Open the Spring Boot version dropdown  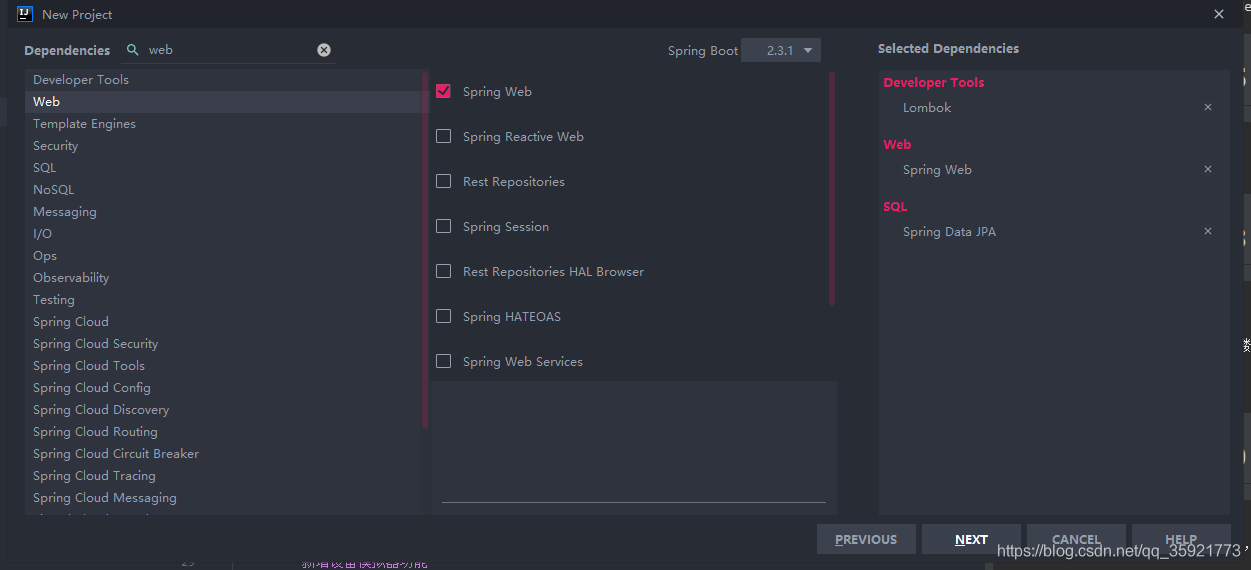click(781, 50)
